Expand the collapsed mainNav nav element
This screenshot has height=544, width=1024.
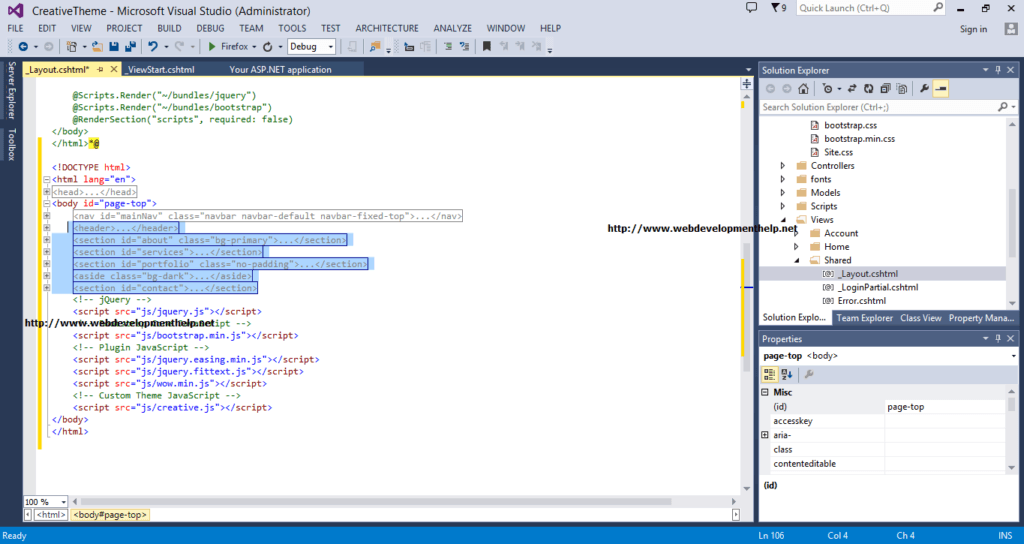pyautogui.click(x=46, y=216)
